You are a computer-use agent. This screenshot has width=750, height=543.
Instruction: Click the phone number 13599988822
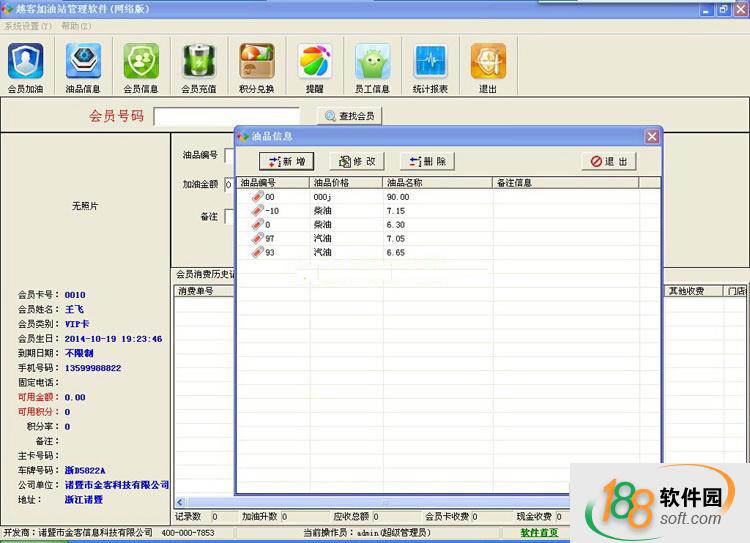(93, 368)
